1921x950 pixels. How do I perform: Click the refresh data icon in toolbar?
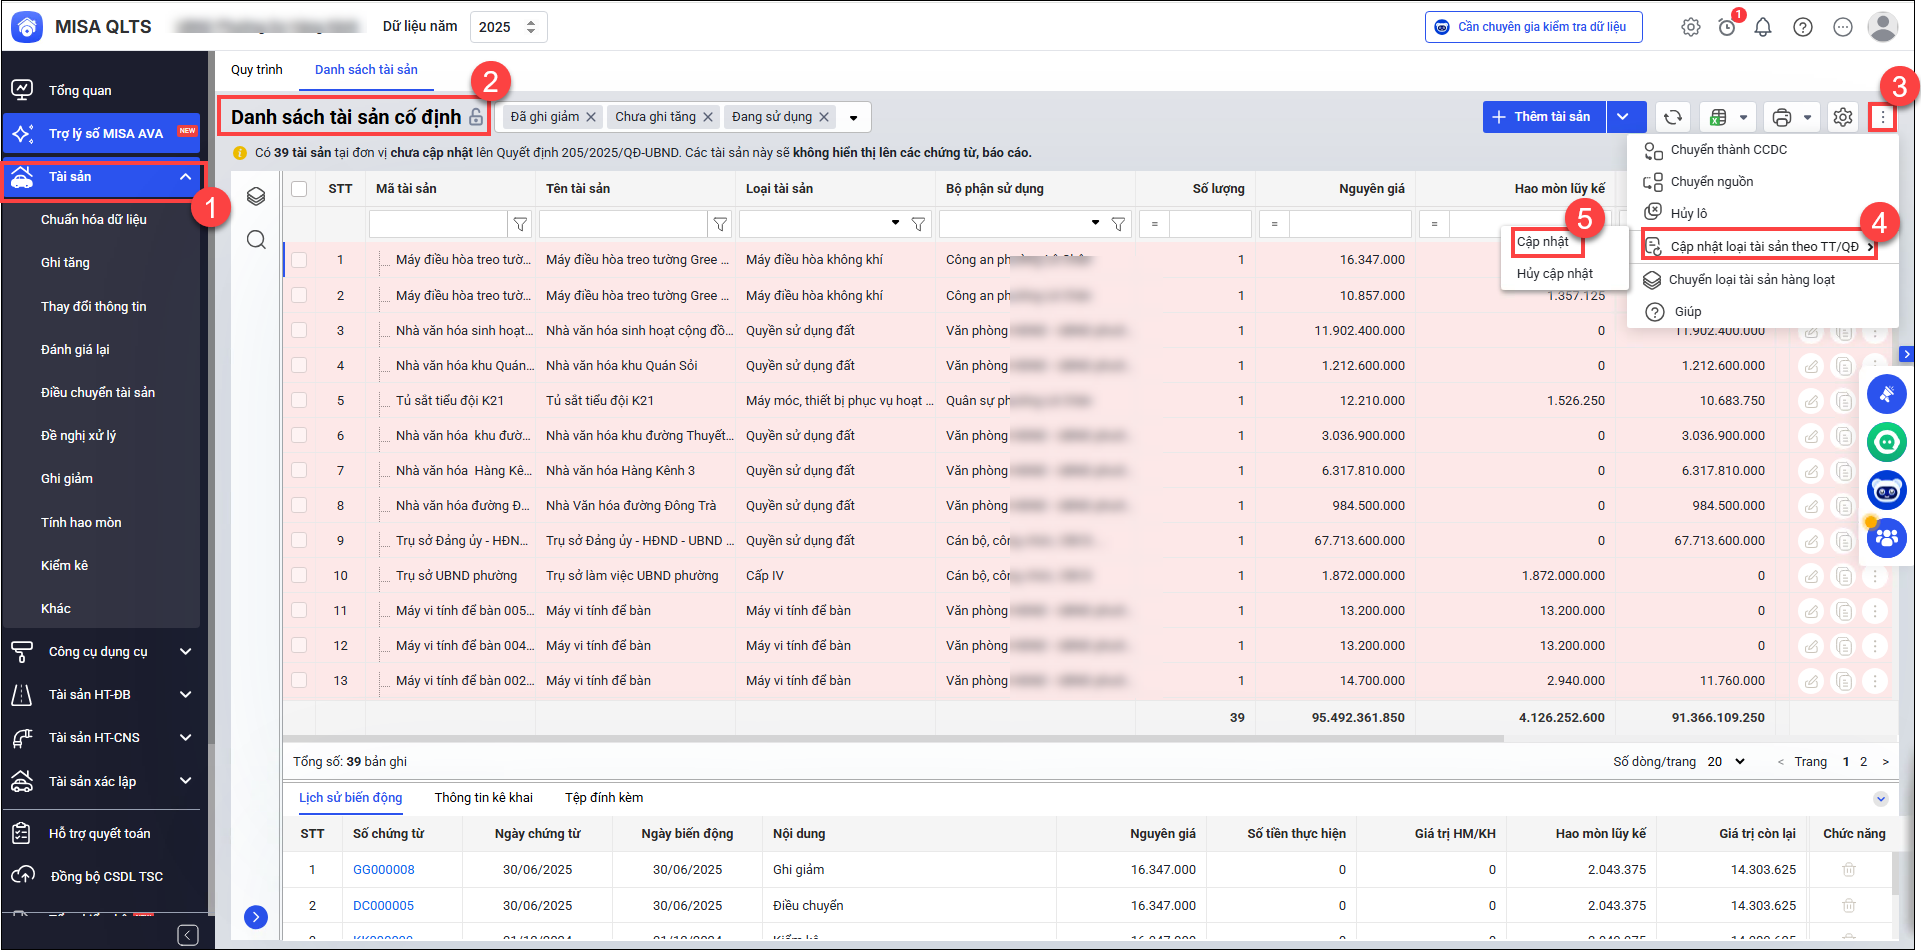tap(1672, 118)
